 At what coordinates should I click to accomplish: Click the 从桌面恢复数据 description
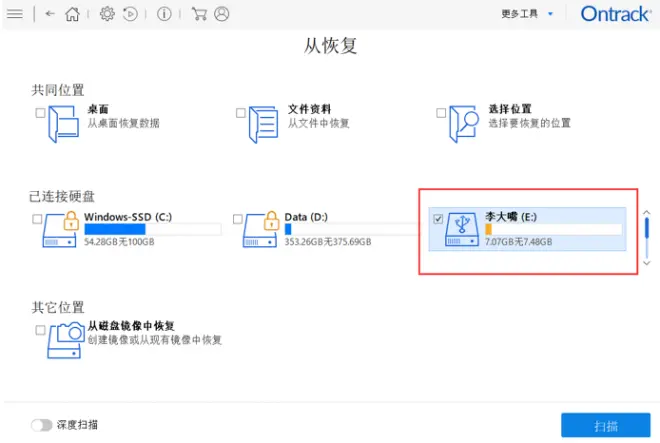123,123
